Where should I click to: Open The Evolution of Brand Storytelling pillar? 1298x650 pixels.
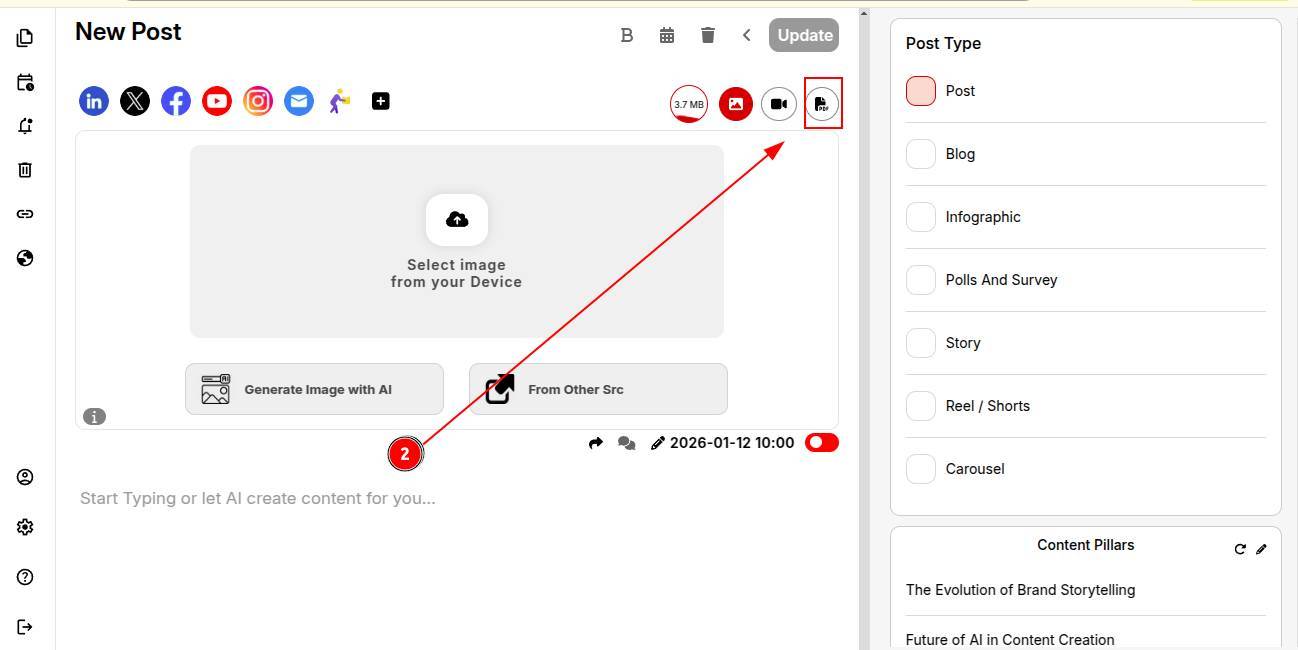[x=1020, y=590]
